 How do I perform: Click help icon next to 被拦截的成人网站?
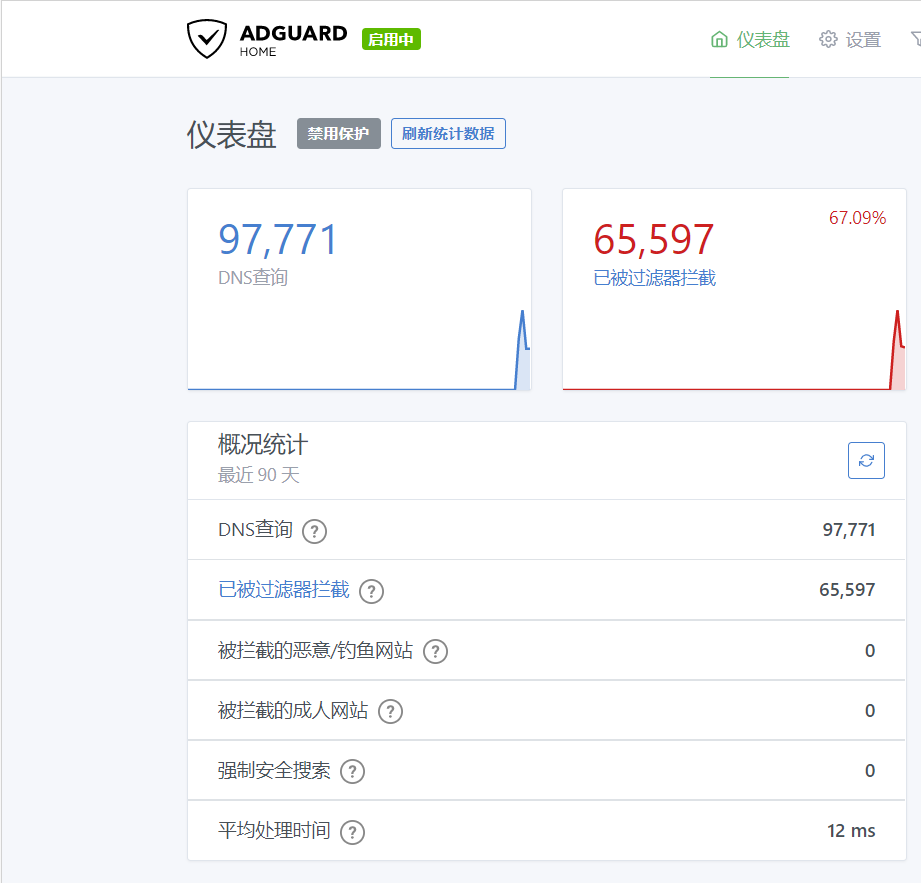click(x=390, y=711)
